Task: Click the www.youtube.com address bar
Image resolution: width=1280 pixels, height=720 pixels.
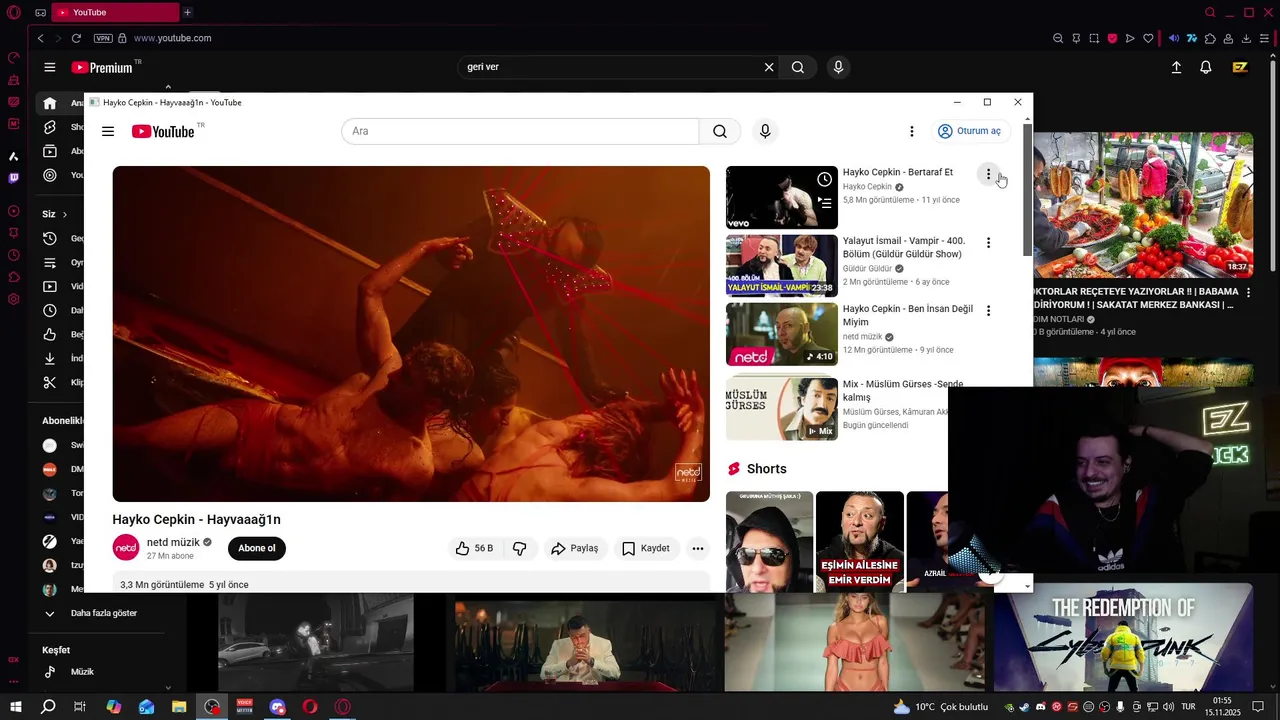Action: pyautogui.click(x=172, y=38)
